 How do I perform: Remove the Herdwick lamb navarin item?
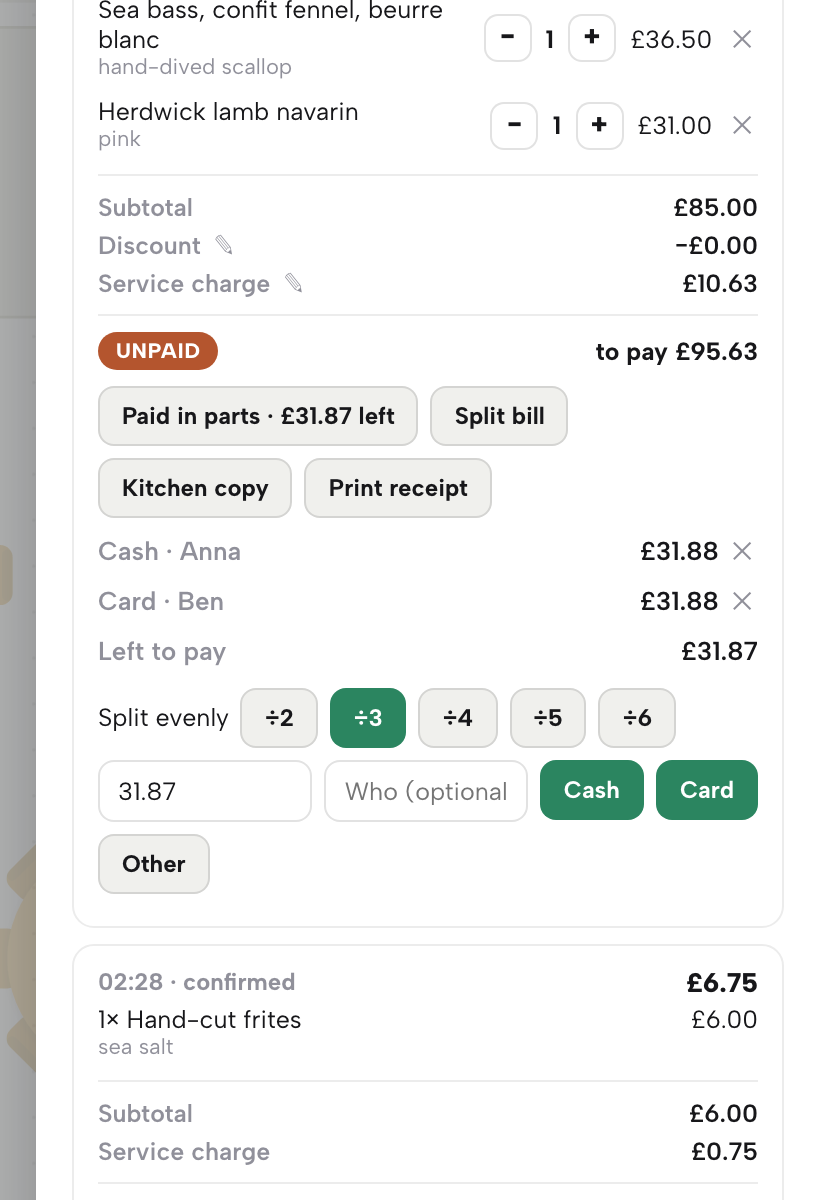[x=742, y=125]
